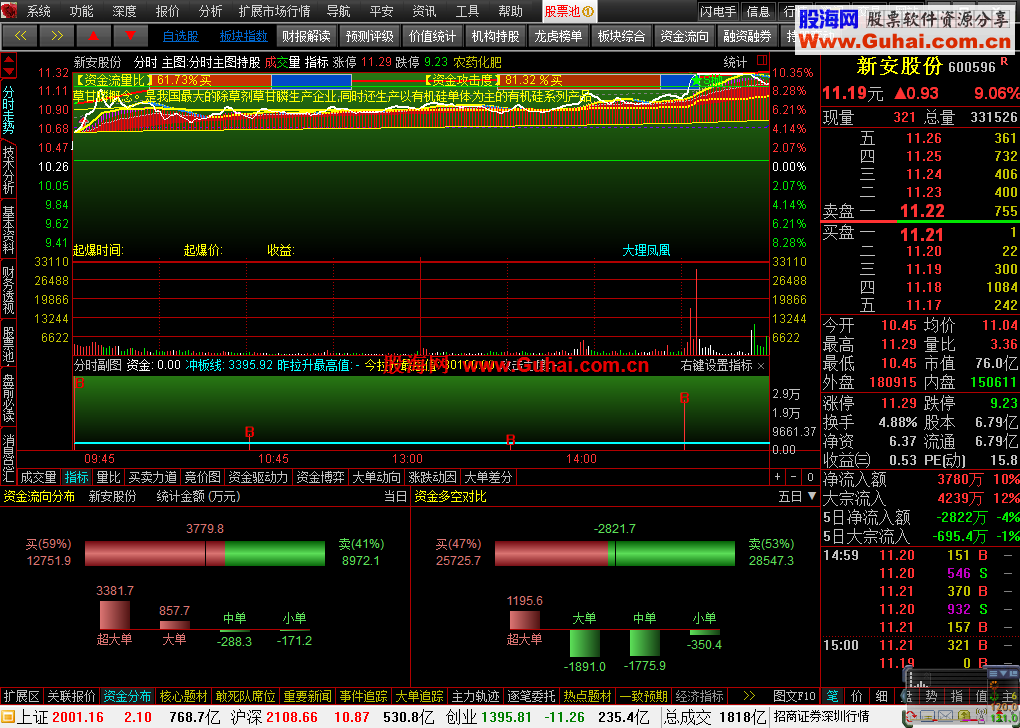The height and width of the screenshot is (728, 1020).
Task: Switch to the 成交量 indicator tab
Action: (x=38, y=478)
